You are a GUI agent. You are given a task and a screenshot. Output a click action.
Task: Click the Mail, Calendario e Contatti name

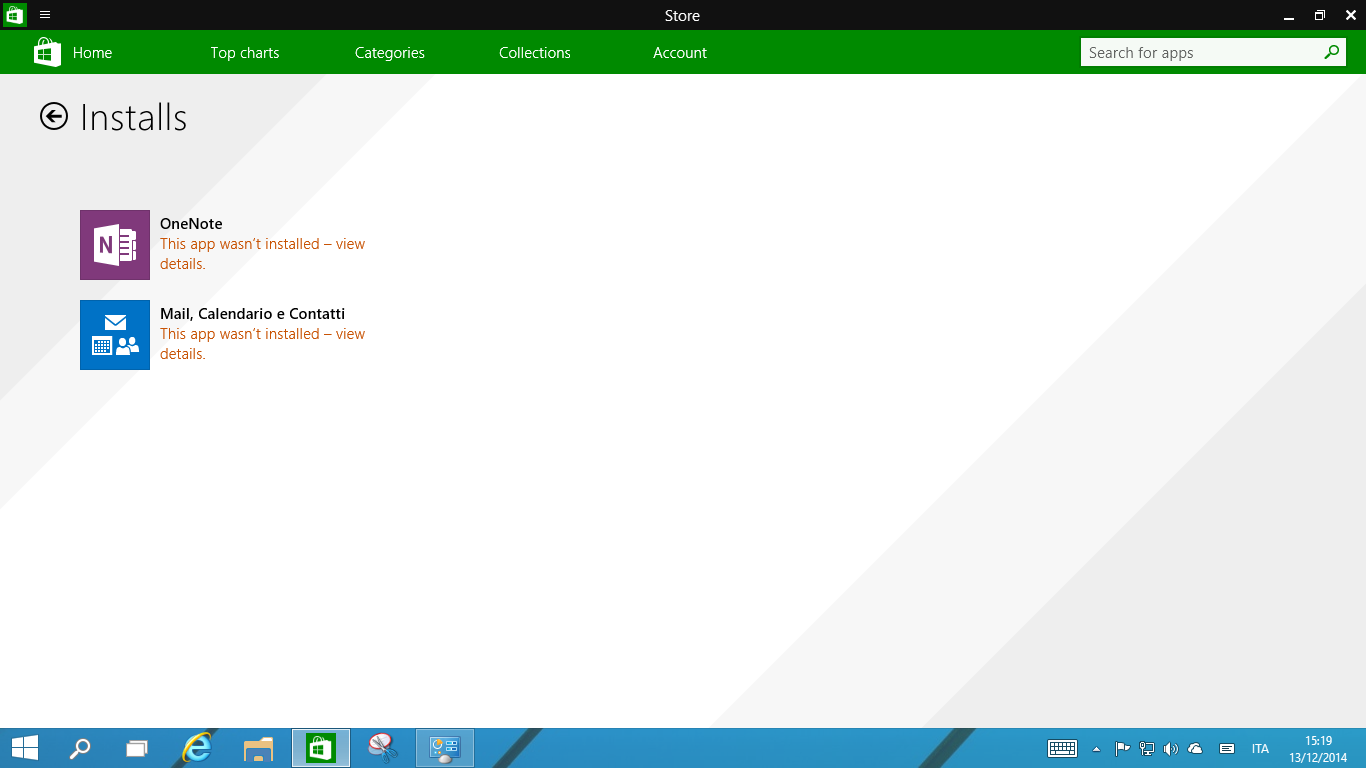click(252, 314)
